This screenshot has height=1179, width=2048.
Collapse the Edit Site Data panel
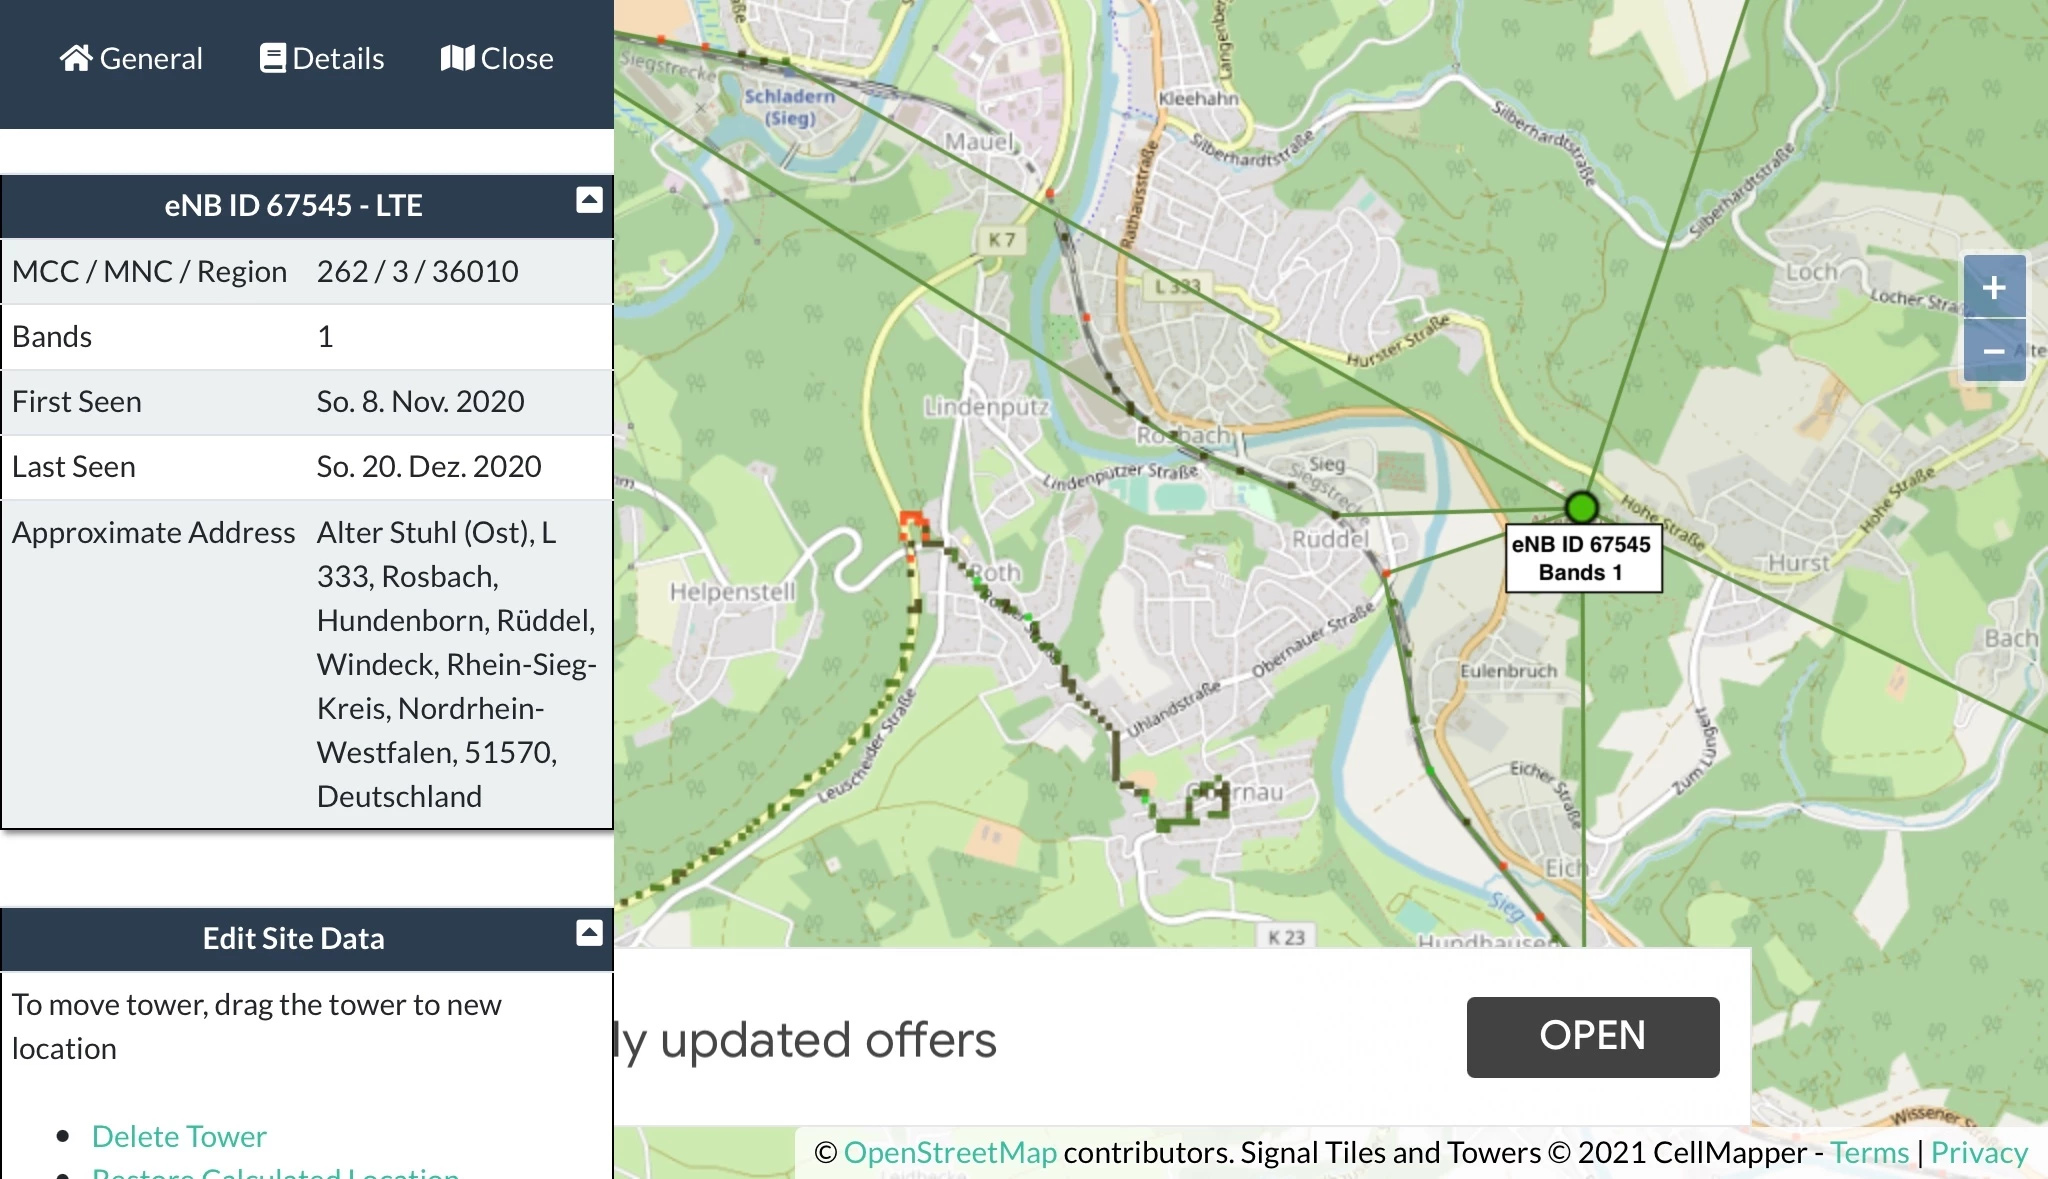point(589,933)
